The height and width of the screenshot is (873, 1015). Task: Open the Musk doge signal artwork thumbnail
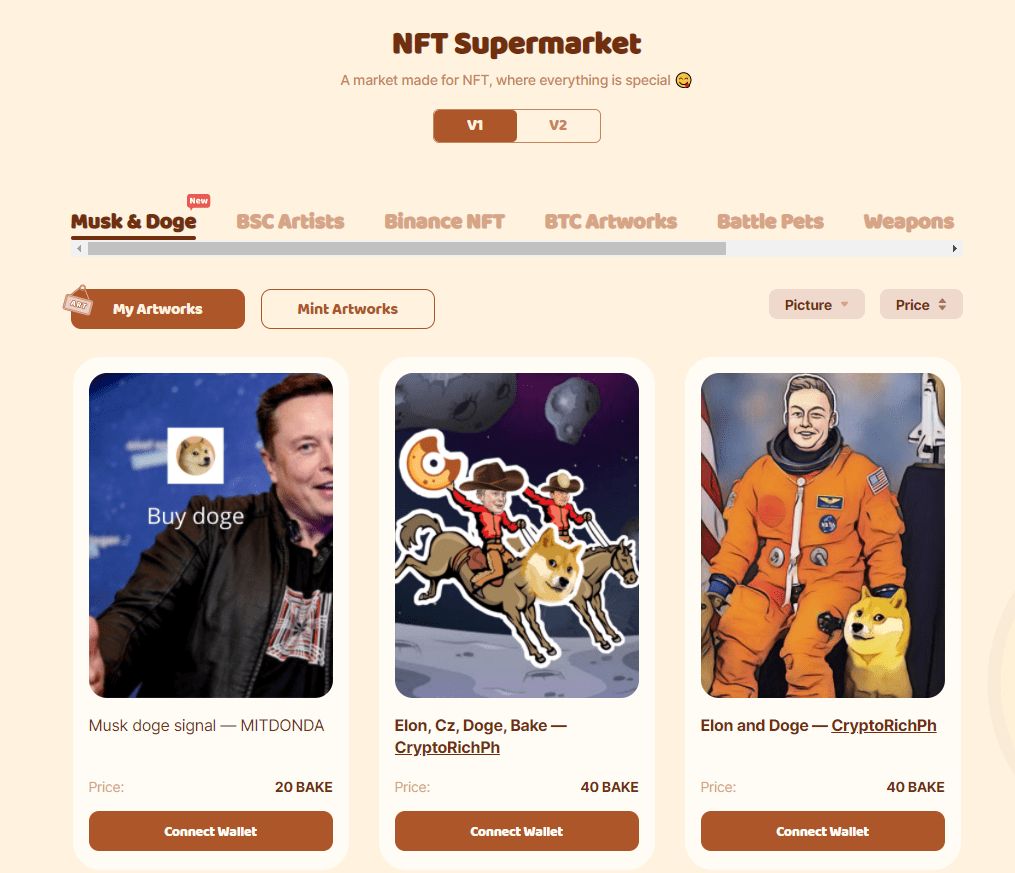point(211,535)
